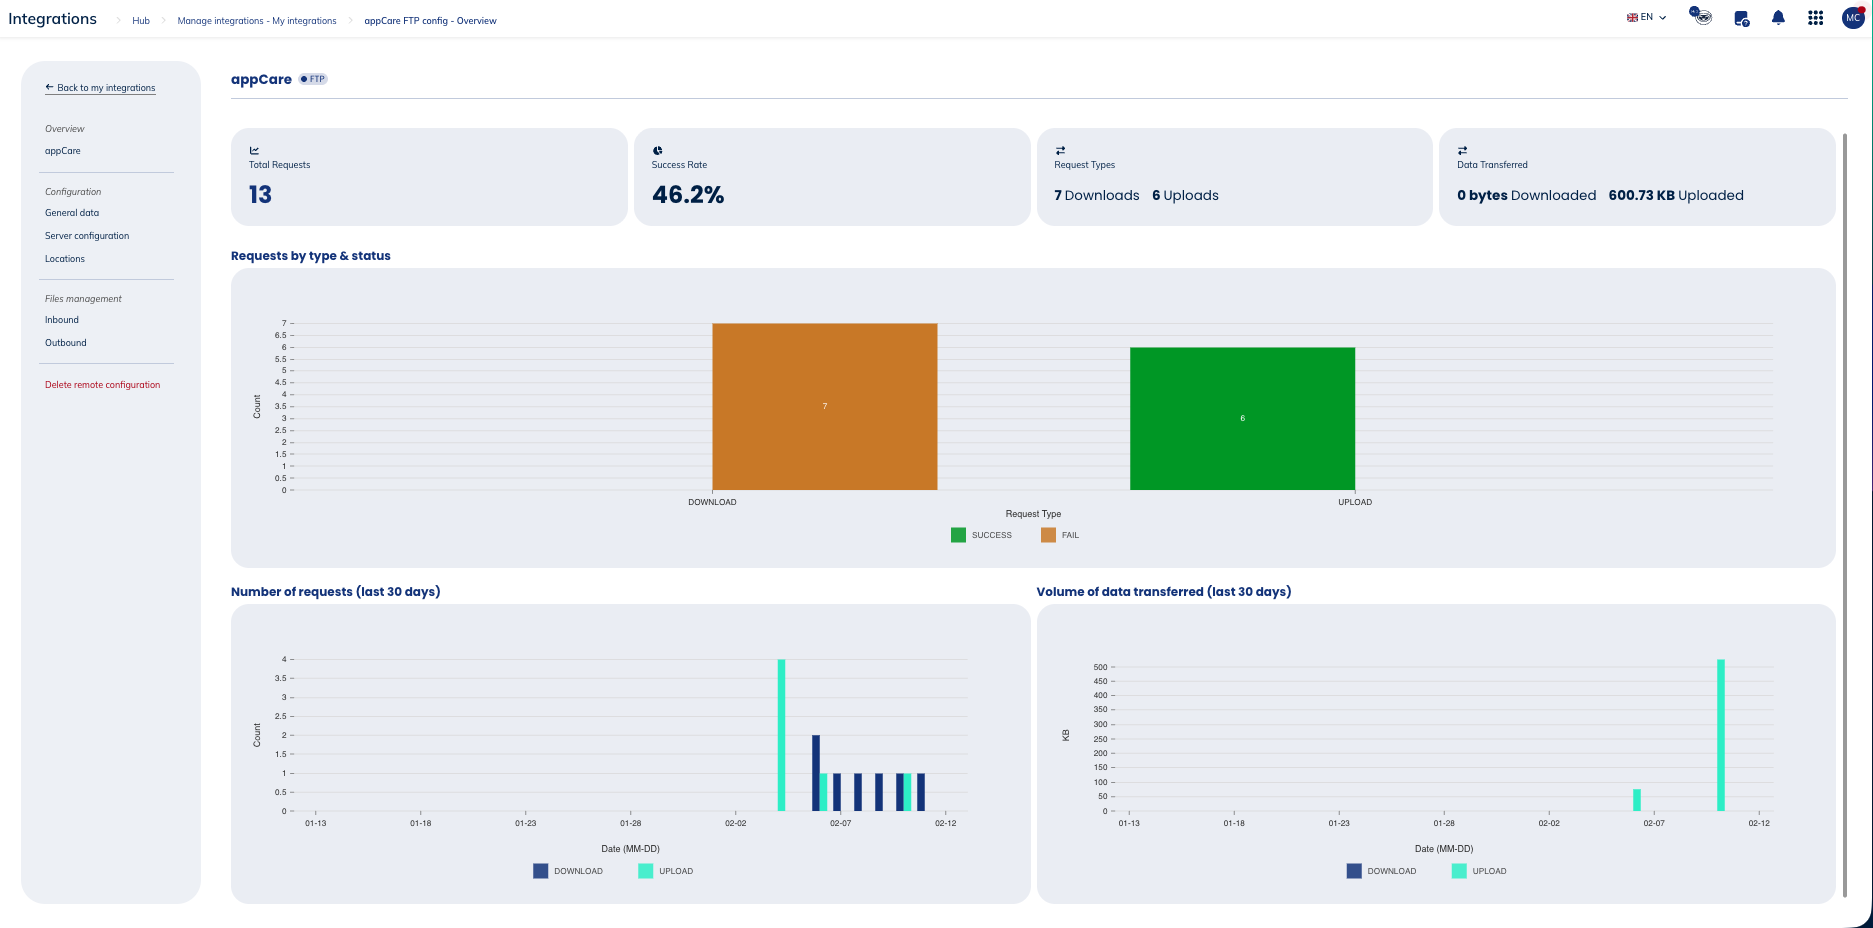Open the help documentation icon
The width and height of the screenshot is (1873, 928).
1741,18
